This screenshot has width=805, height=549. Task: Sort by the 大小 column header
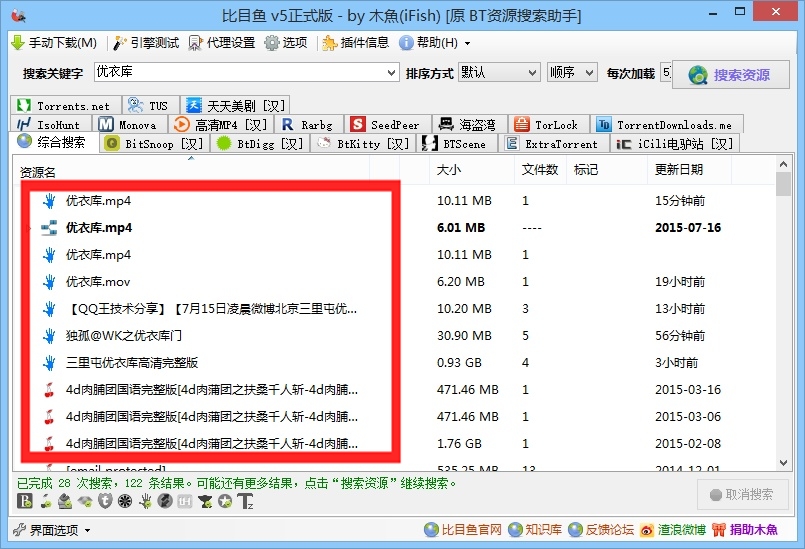click(x=471, y=170)
